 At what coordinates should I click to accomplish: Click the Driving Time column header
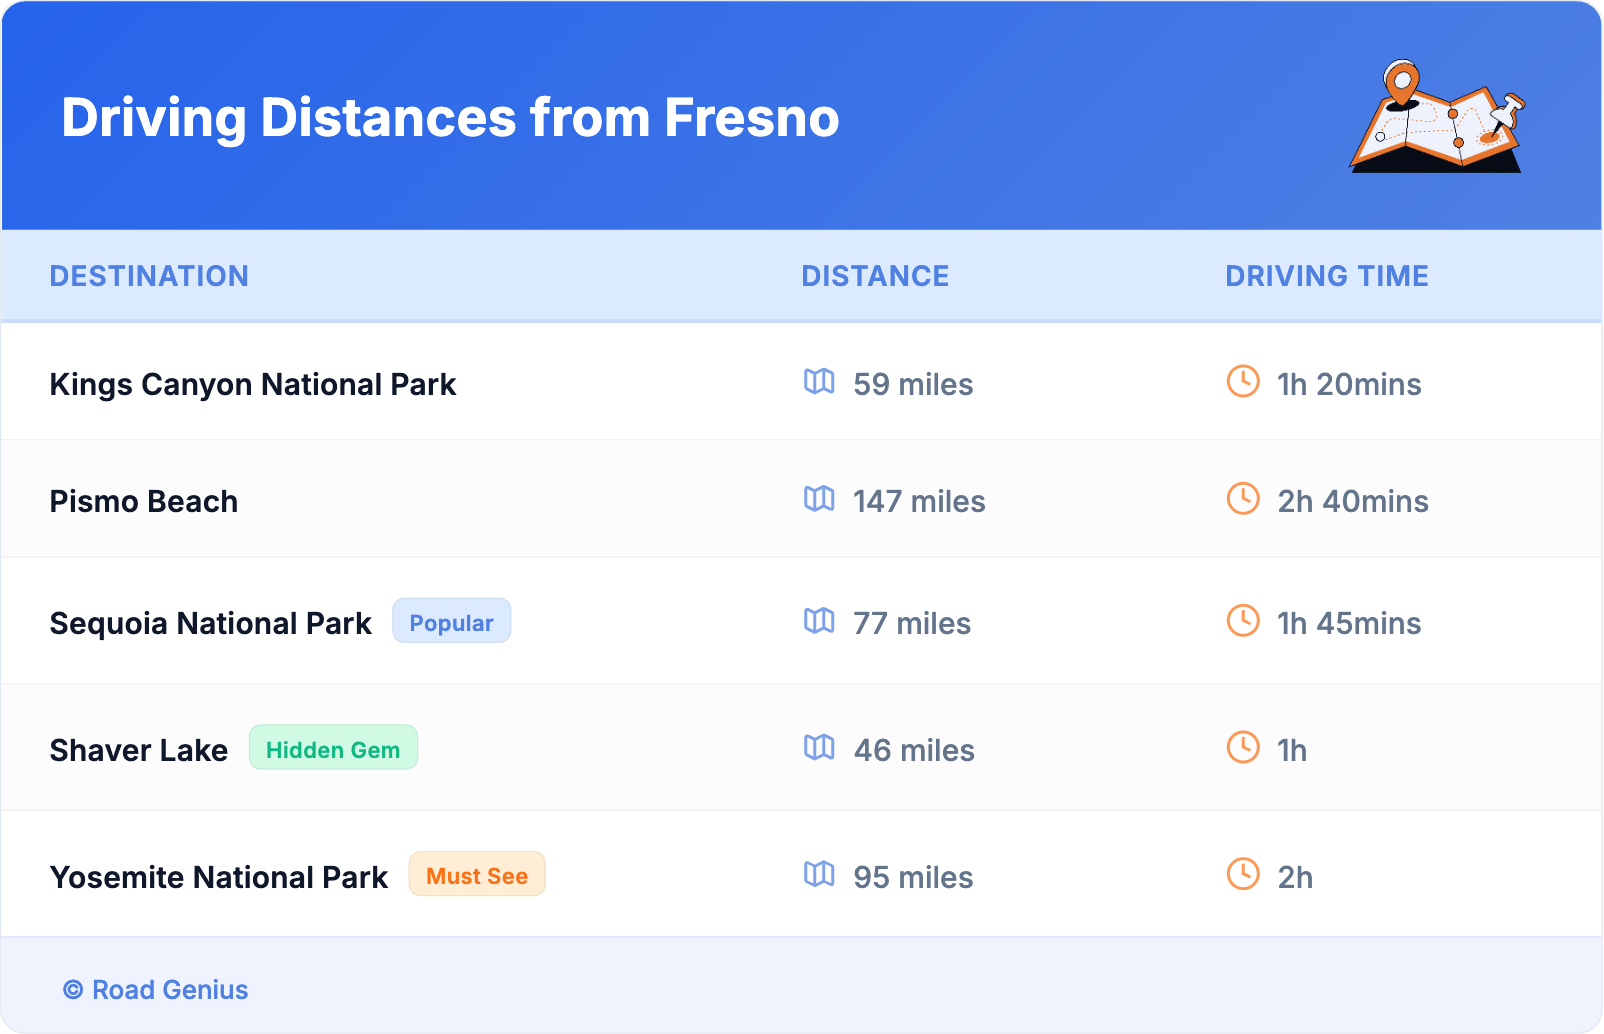point(1327,276)
